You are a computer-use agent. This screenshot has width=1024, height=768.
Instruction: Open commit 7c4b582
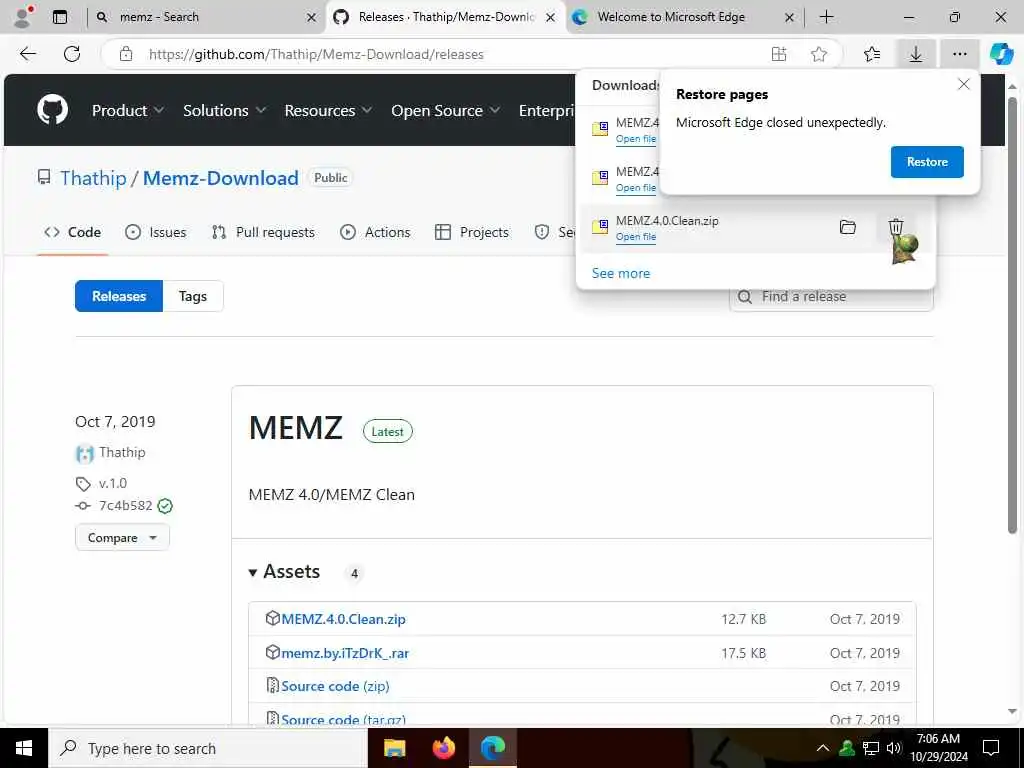(125, 505)
